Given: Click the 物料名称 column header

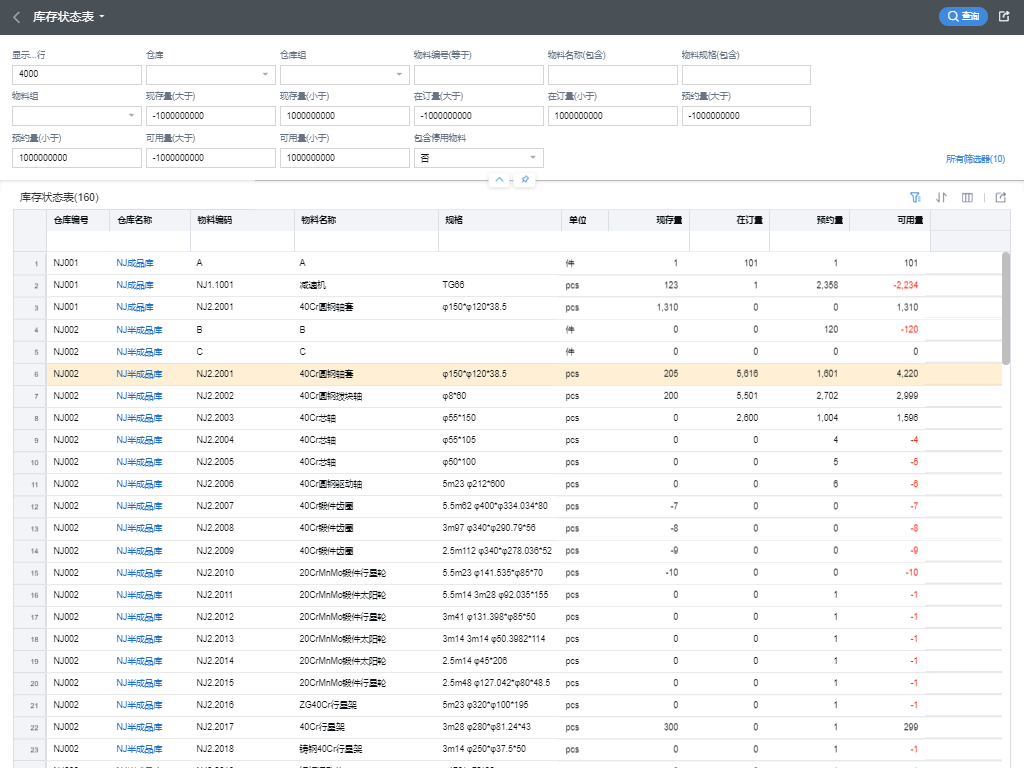Looking at the screenshot, I should coord(366,220).
